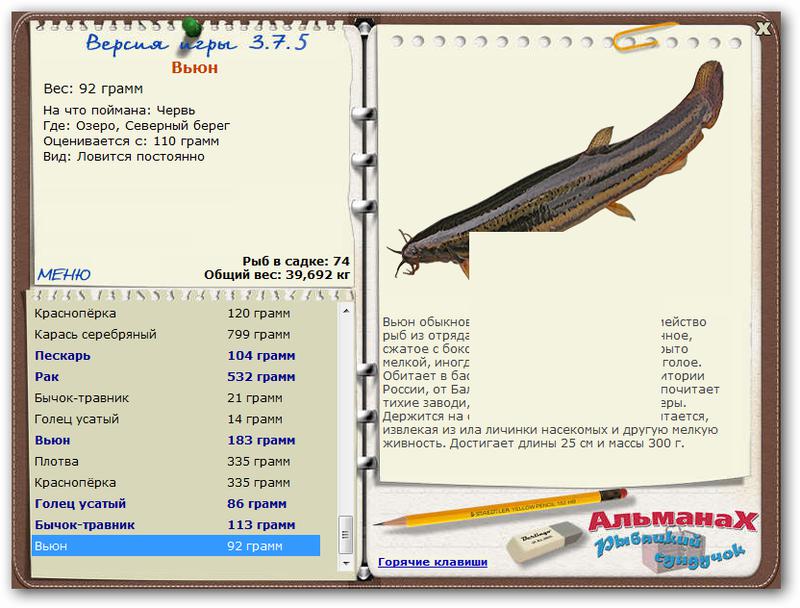Select the Голец усатый 86 грамм row
800x608 pixels.
176,504
